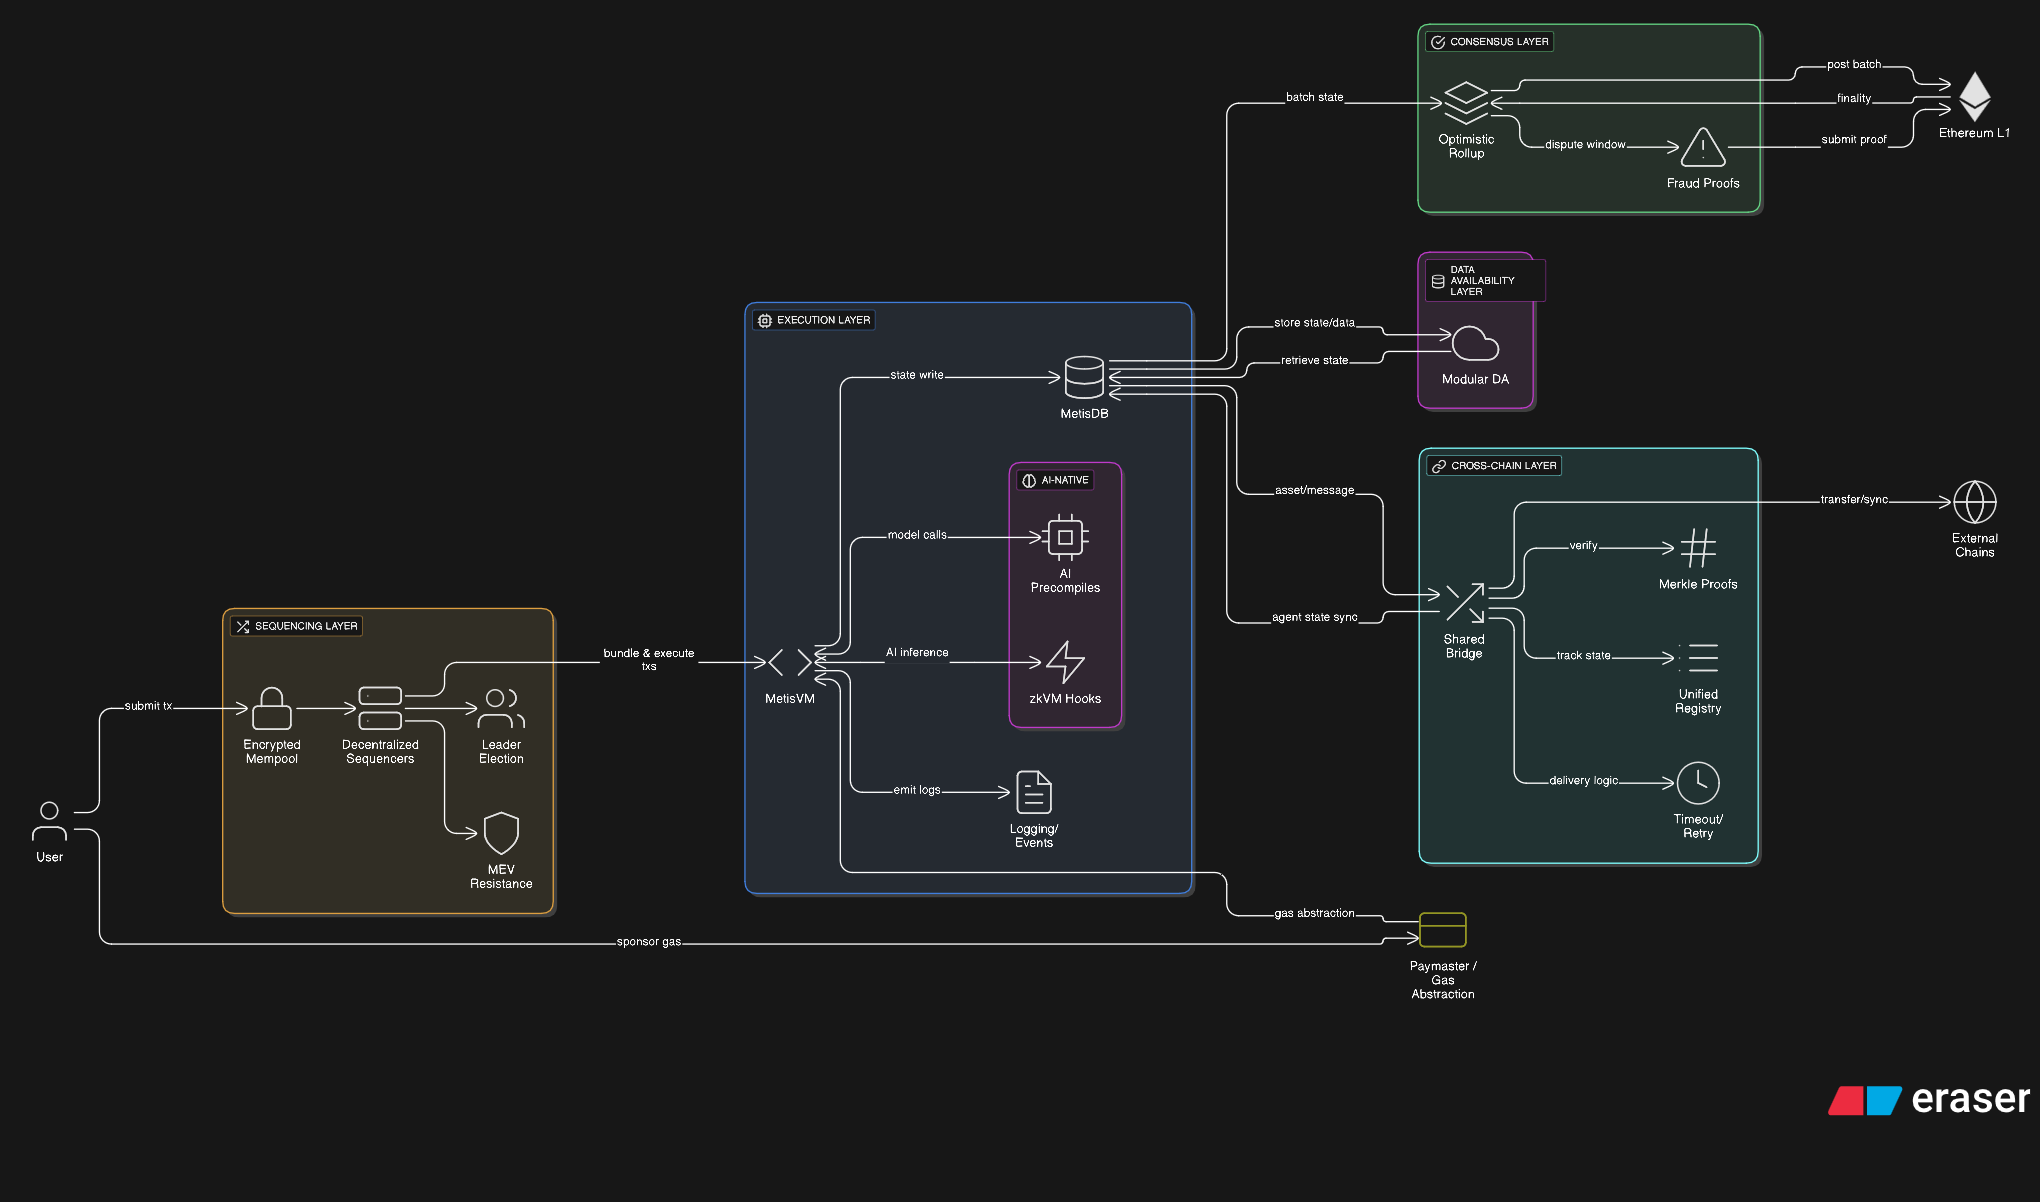Select the Shared Bridge shuffle icon
This screenshot has height=1202, width=2040.
pos(1464,603)
